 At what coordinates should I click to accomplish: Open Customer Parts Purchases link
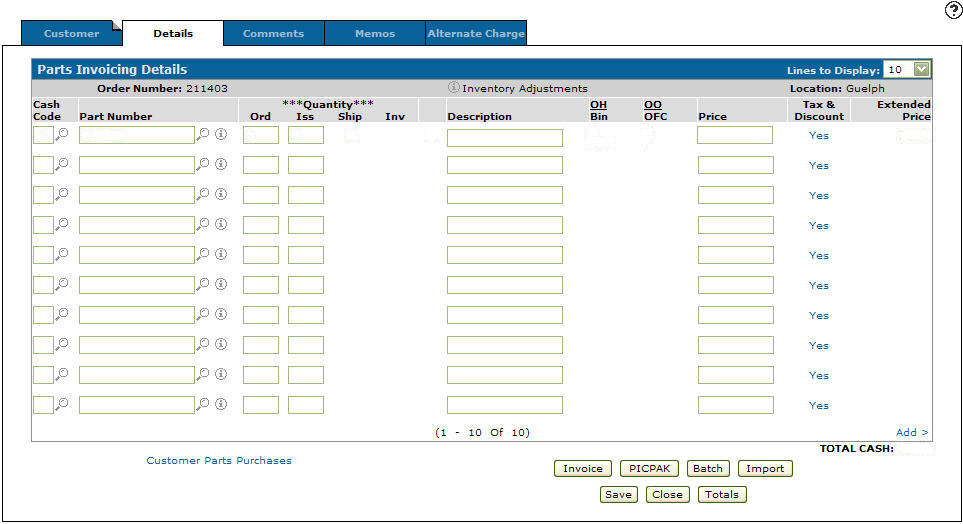click(x=219, y=461)
